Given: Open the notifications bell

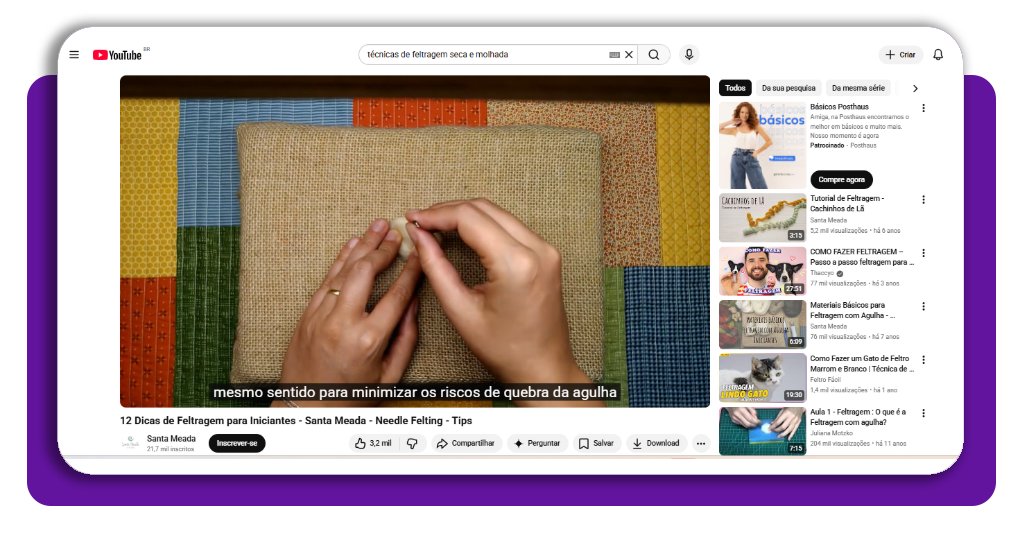Looking at the screenshot, I should click(x=937, y=55).
